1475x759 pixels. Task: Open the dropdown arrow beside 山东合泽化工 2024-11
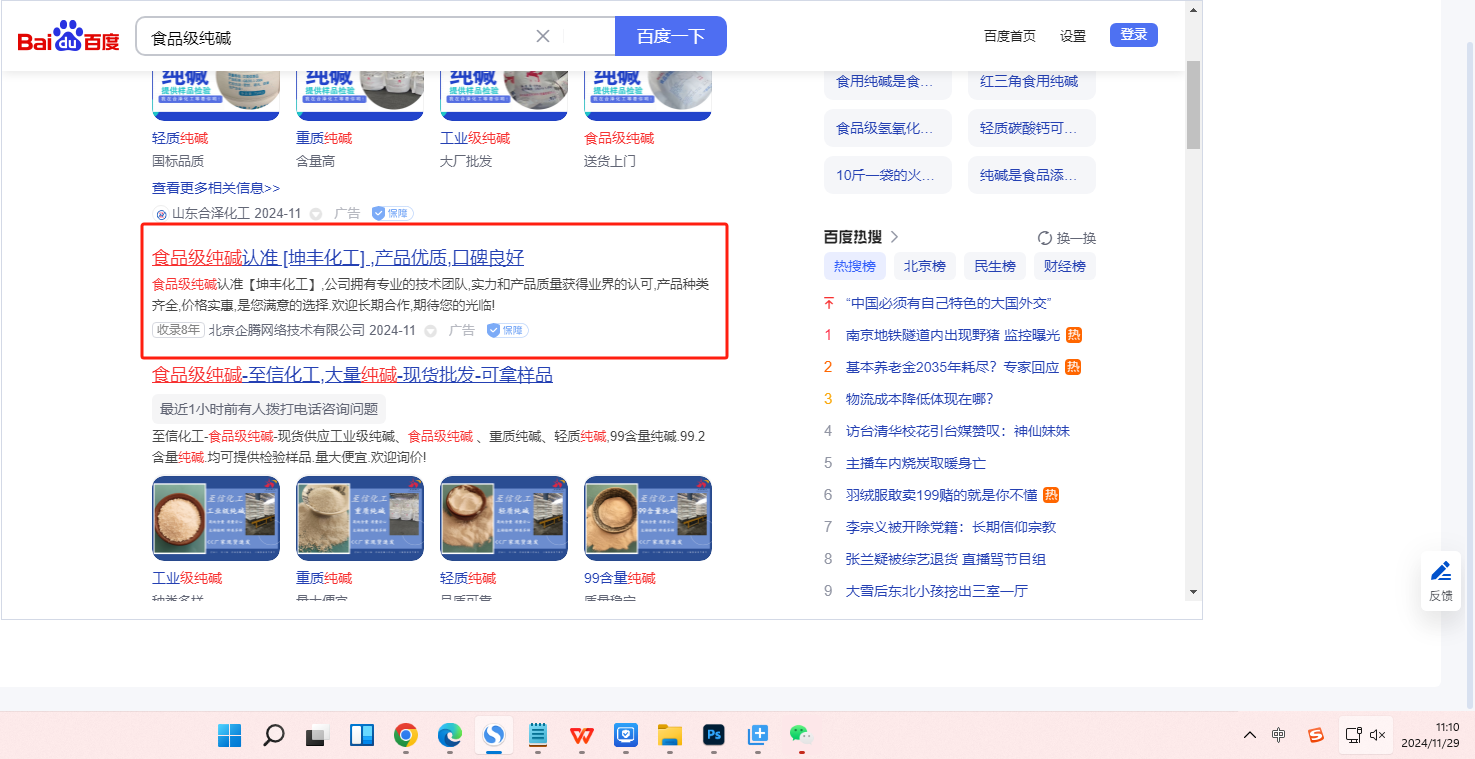316,213
